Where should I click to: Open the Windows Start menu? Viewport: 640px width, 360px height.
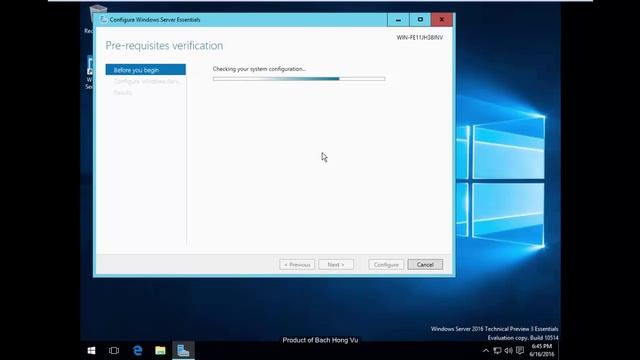pos(91,351)
